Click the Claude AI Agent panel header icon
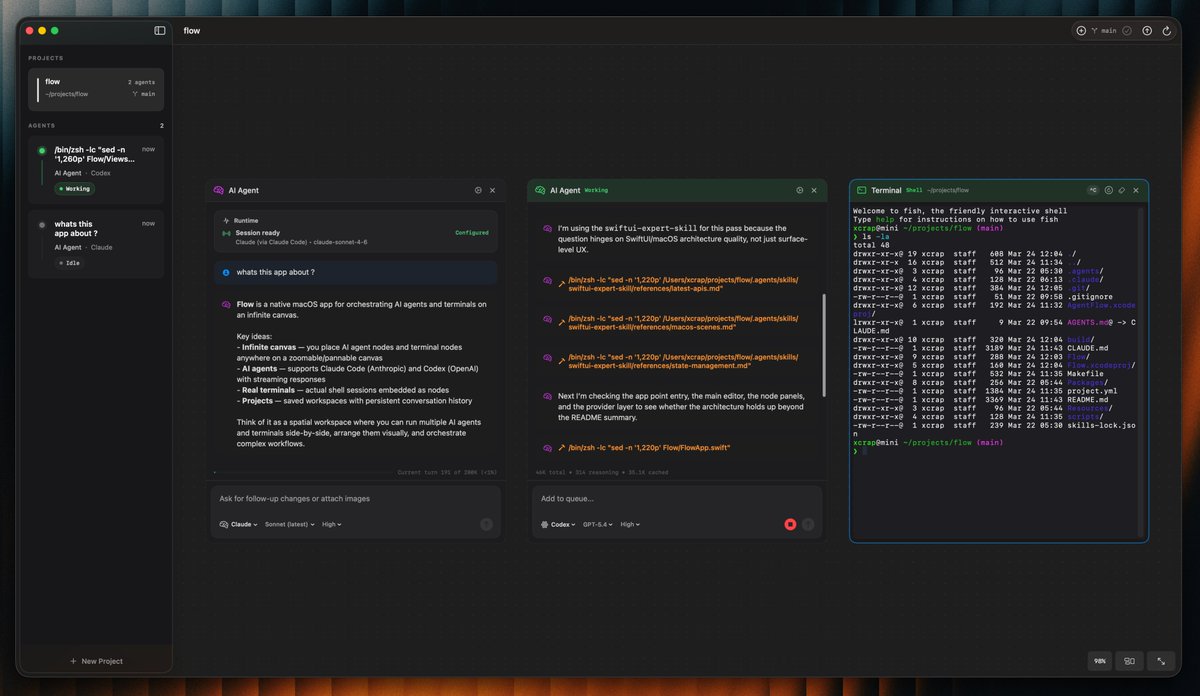The image size is (1200, 696). [219, 190]
